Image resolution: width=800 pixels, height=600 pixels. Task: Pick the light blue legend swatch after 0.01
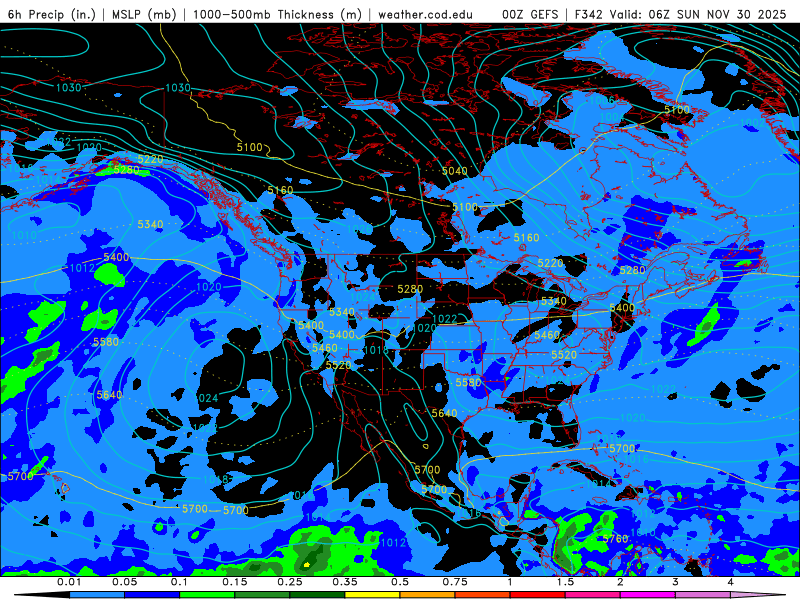[x=97, y=595]
